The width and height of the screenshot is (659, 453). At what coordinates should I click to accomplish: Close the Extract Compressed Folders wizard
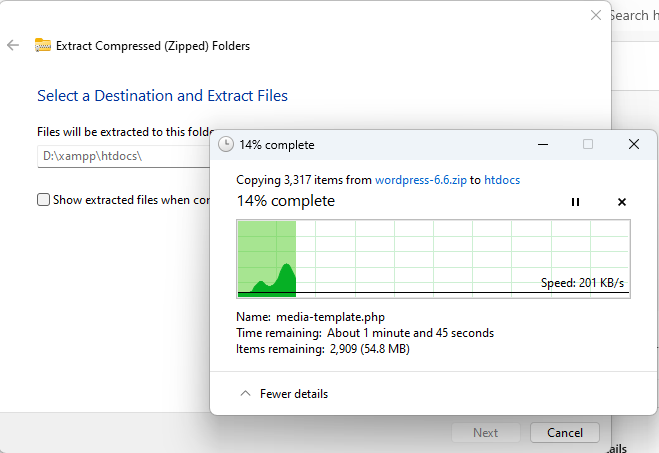click(596, 15)
